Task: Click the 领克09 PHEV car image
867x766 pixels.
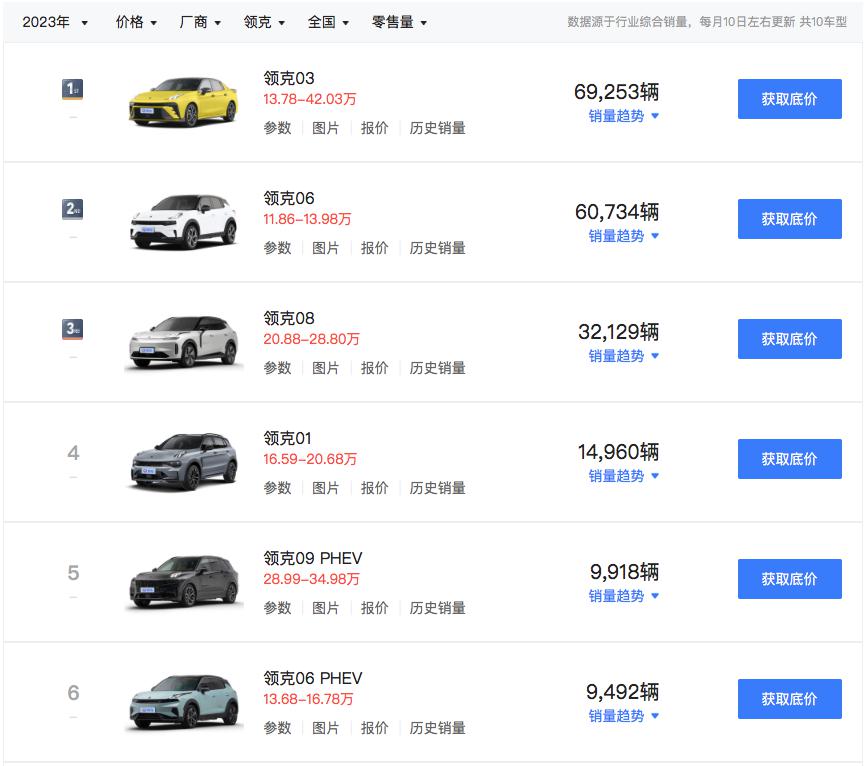Action: click(x=184, y=581)
